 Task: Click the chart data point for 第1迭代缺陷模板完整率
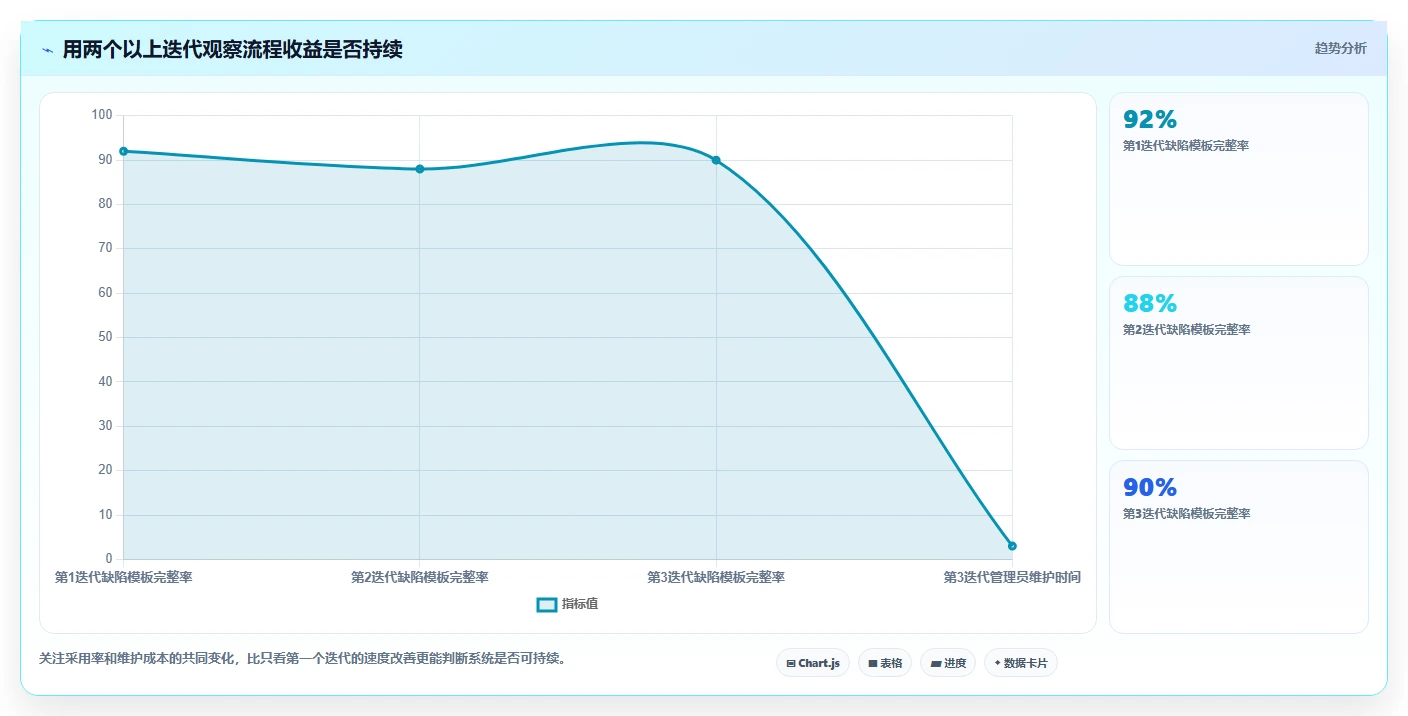[123, 151]
